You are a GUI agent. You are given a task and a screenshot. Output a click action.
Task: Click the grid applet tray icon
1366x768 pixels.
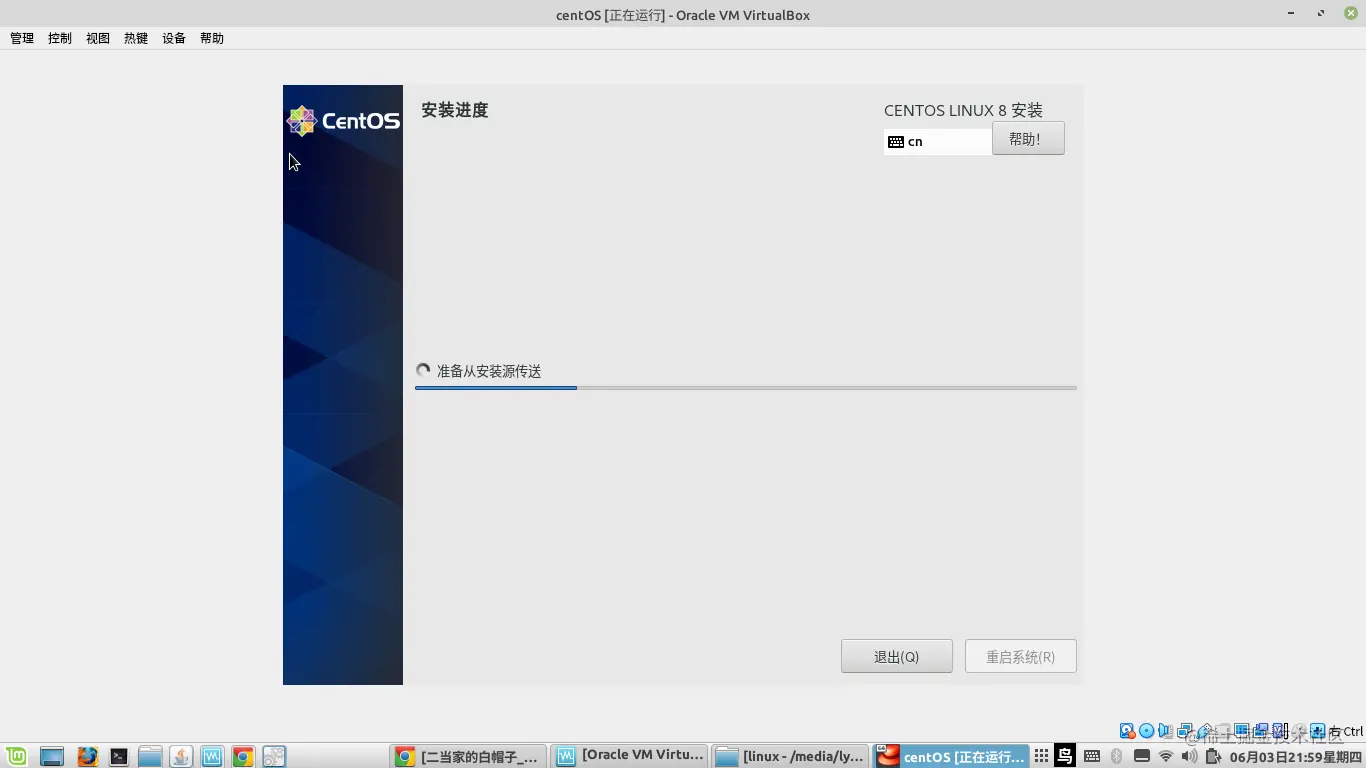pos(1041,756)
